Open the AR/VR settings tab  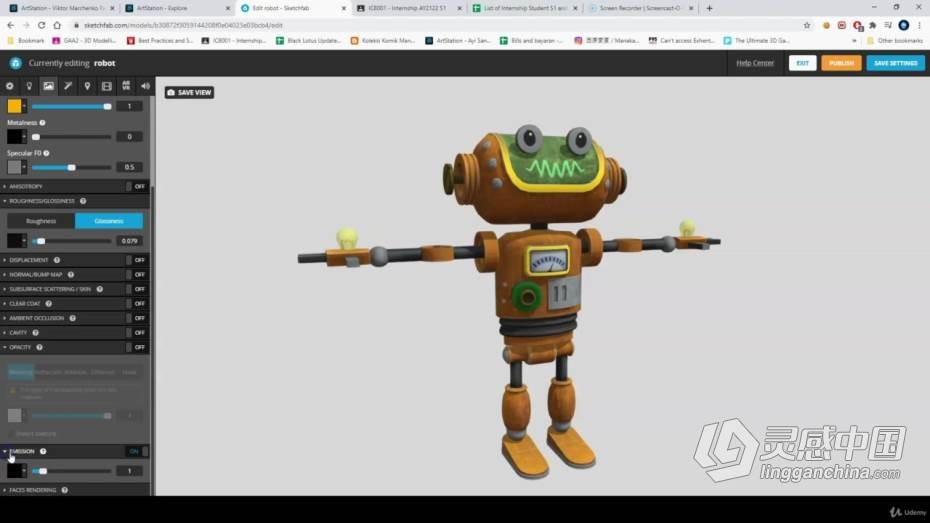tap(126, 86)
